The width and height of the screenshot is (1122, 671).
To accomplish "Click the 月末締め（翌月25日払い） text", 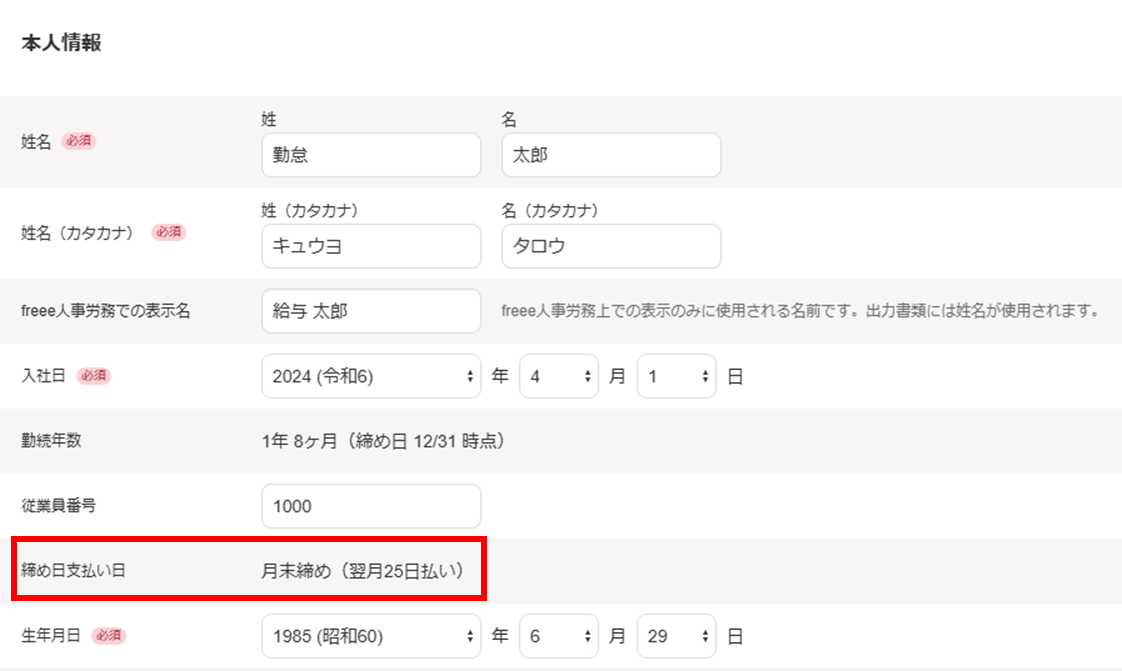I will click(x=365, y=571).
